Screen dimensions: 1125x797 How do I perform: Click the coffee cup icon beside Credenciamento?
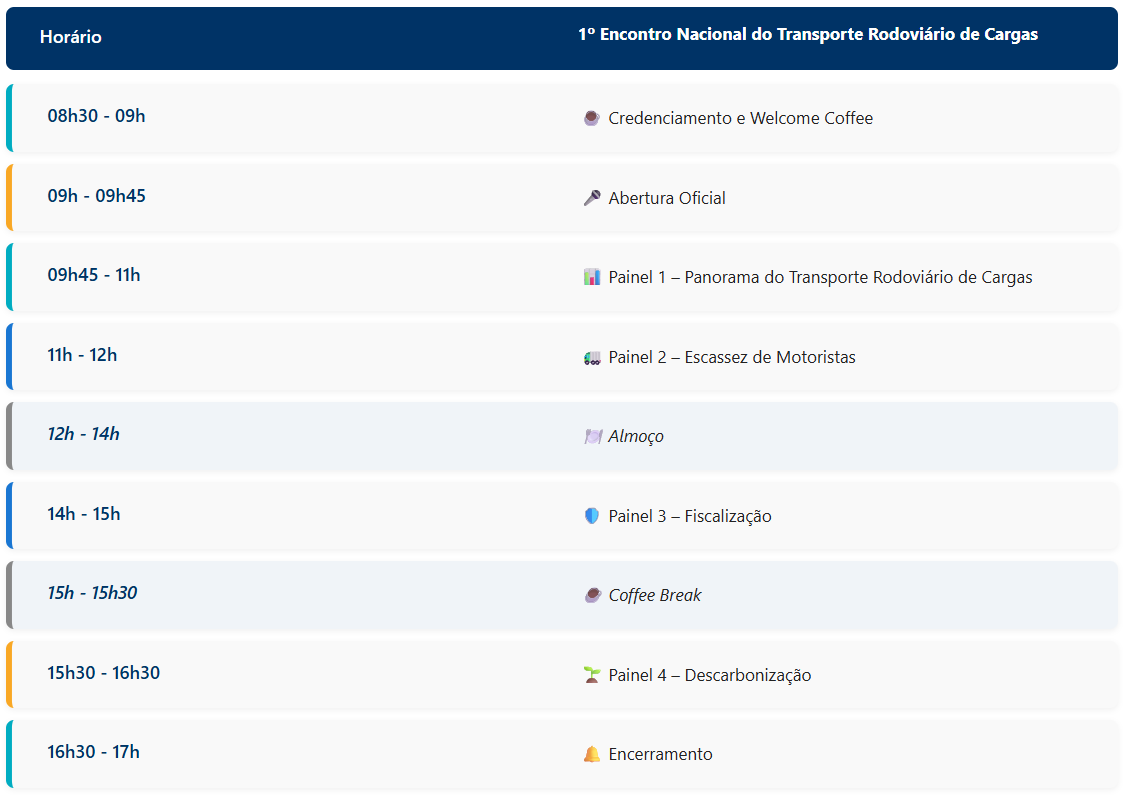click(x=592, y=118)
